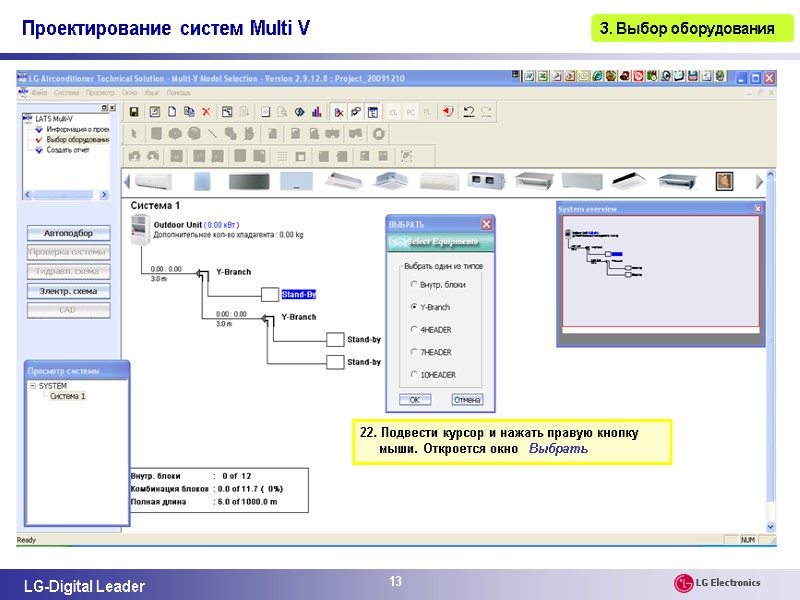This screenshot has width=800, height=600.
Task: Click the grey circular refresh icon
Action: [378, 134]
